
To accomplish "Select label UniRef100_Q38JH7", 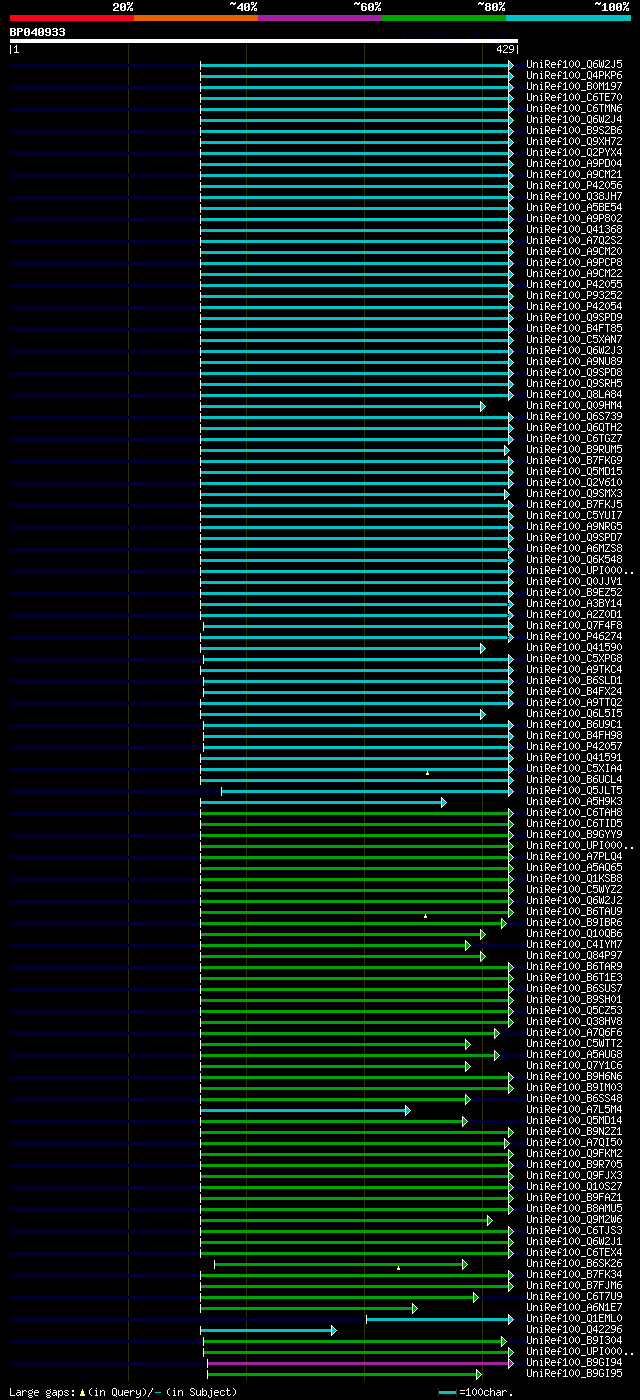I will point(574,196).
